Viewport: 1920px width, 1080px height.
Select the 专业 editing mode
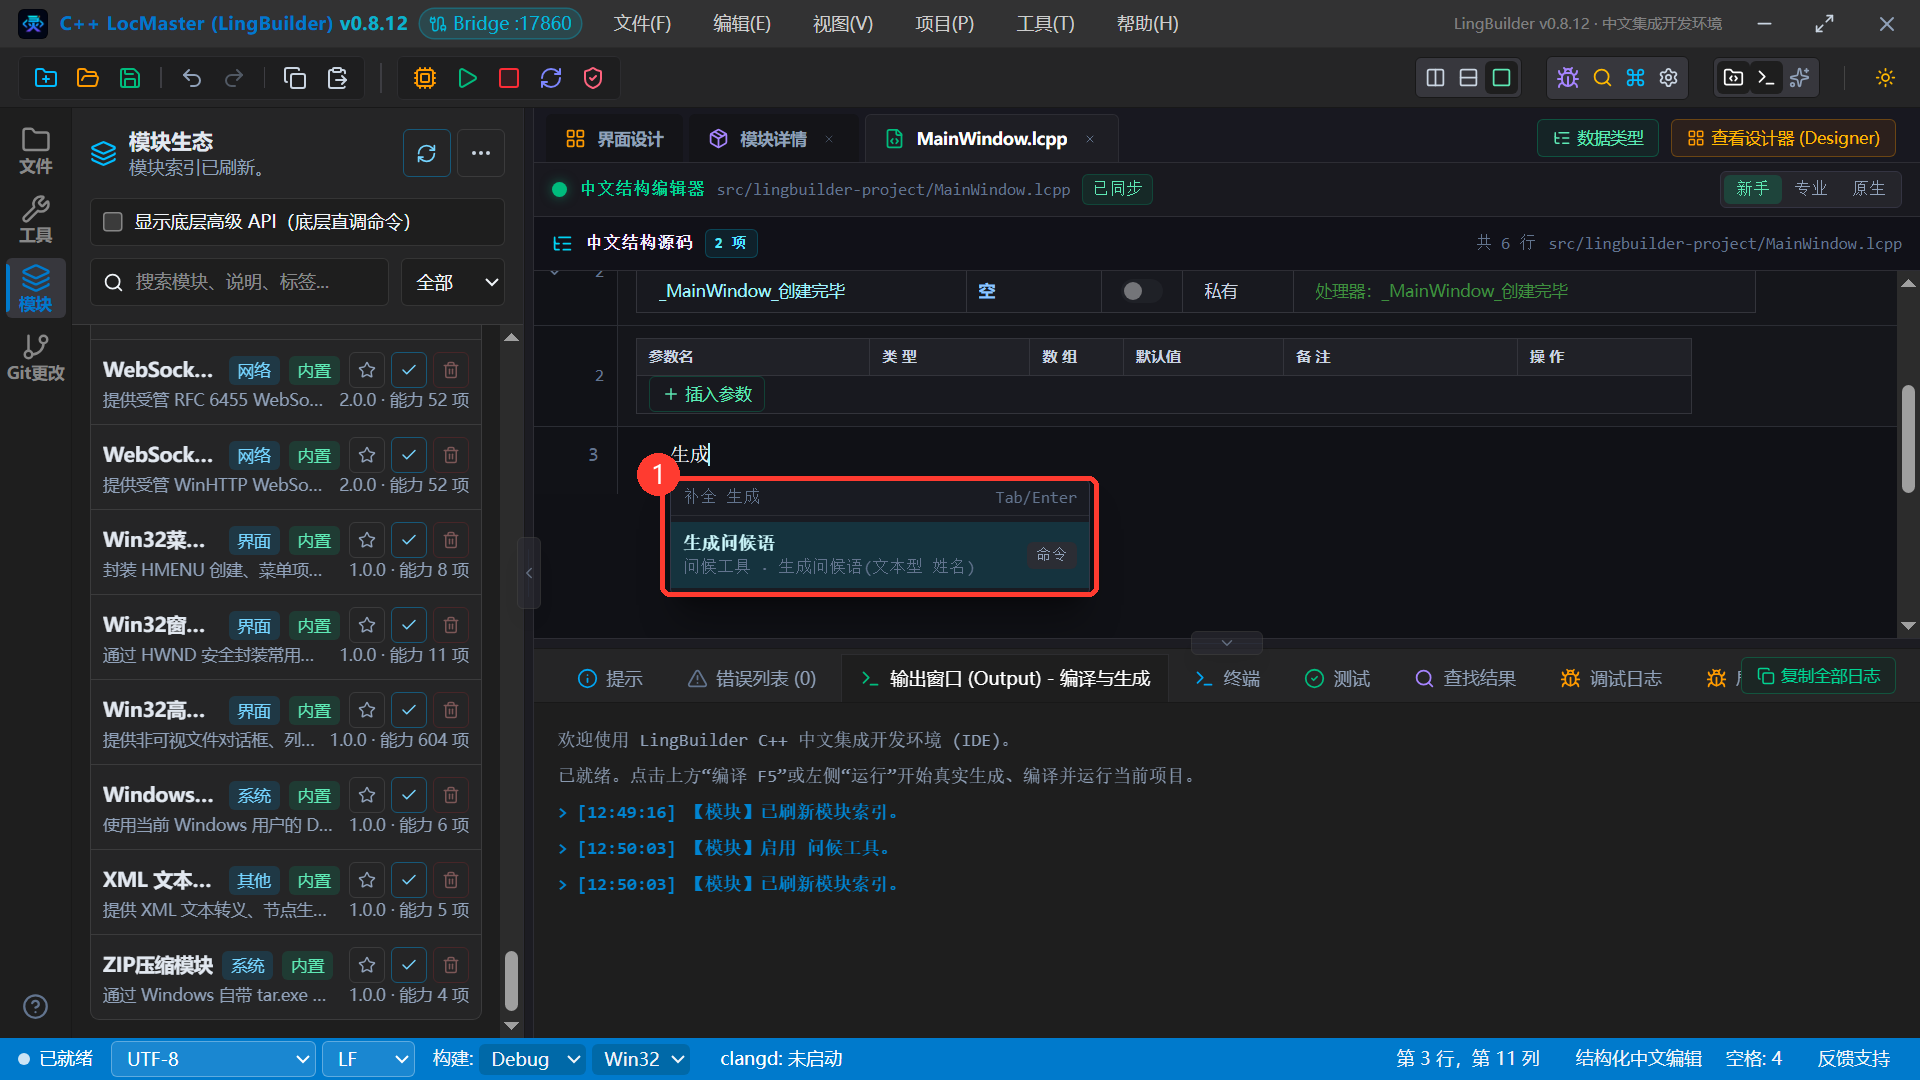click(x=1810, y=188)
